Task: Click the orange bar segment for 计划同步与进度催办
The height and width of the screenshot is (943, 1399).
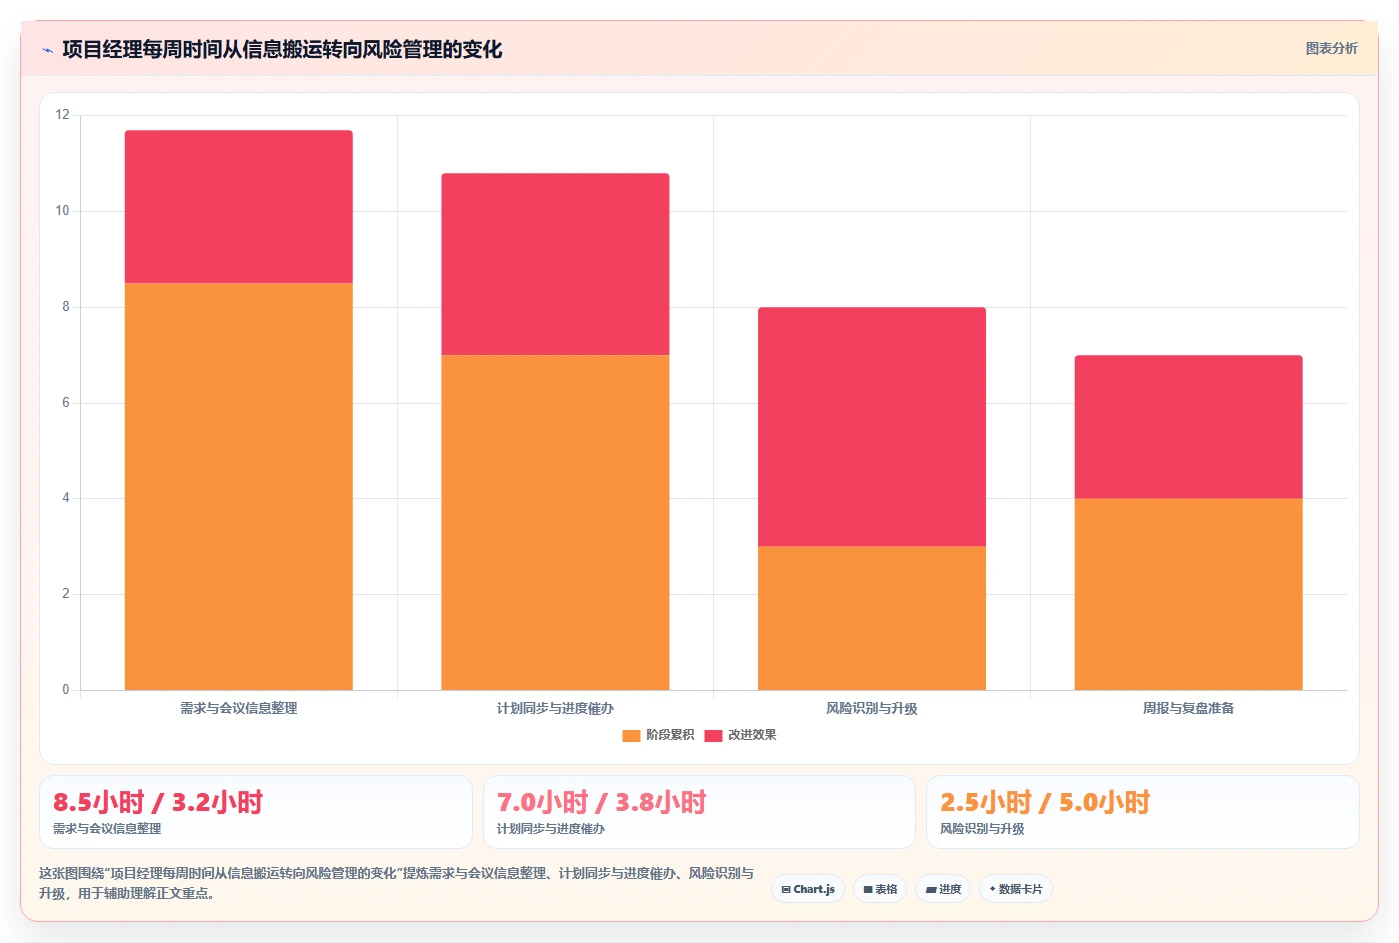Action: pos(555,522)
